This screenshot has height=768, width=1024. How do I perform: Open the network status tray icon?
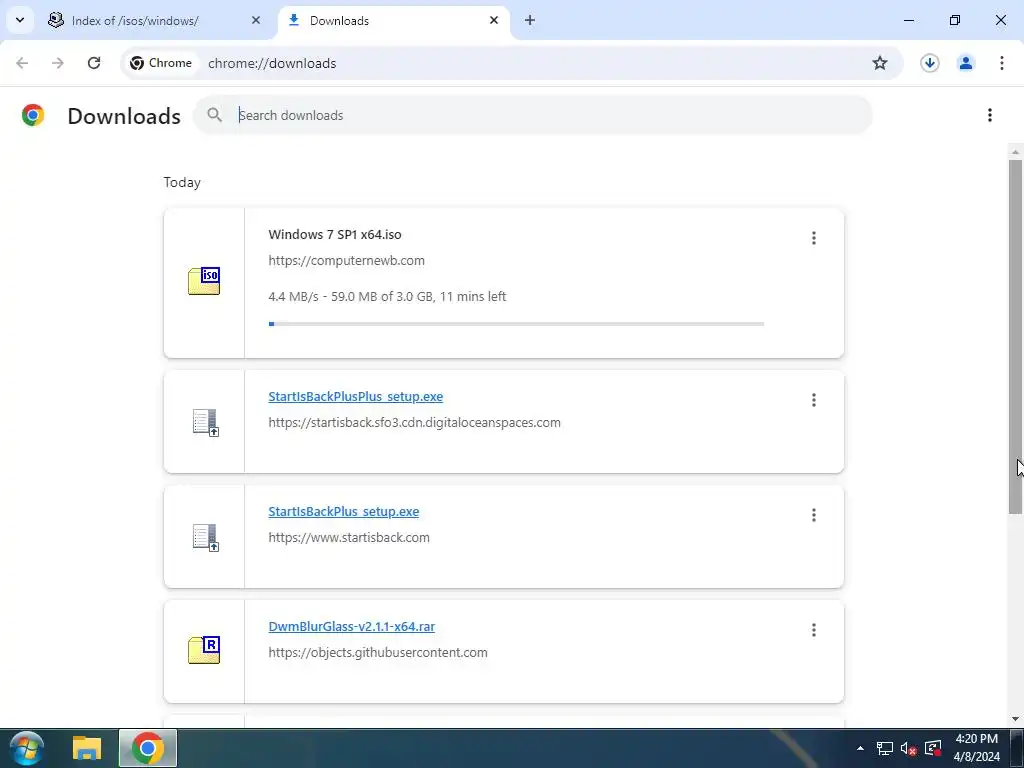pos(884,748)
